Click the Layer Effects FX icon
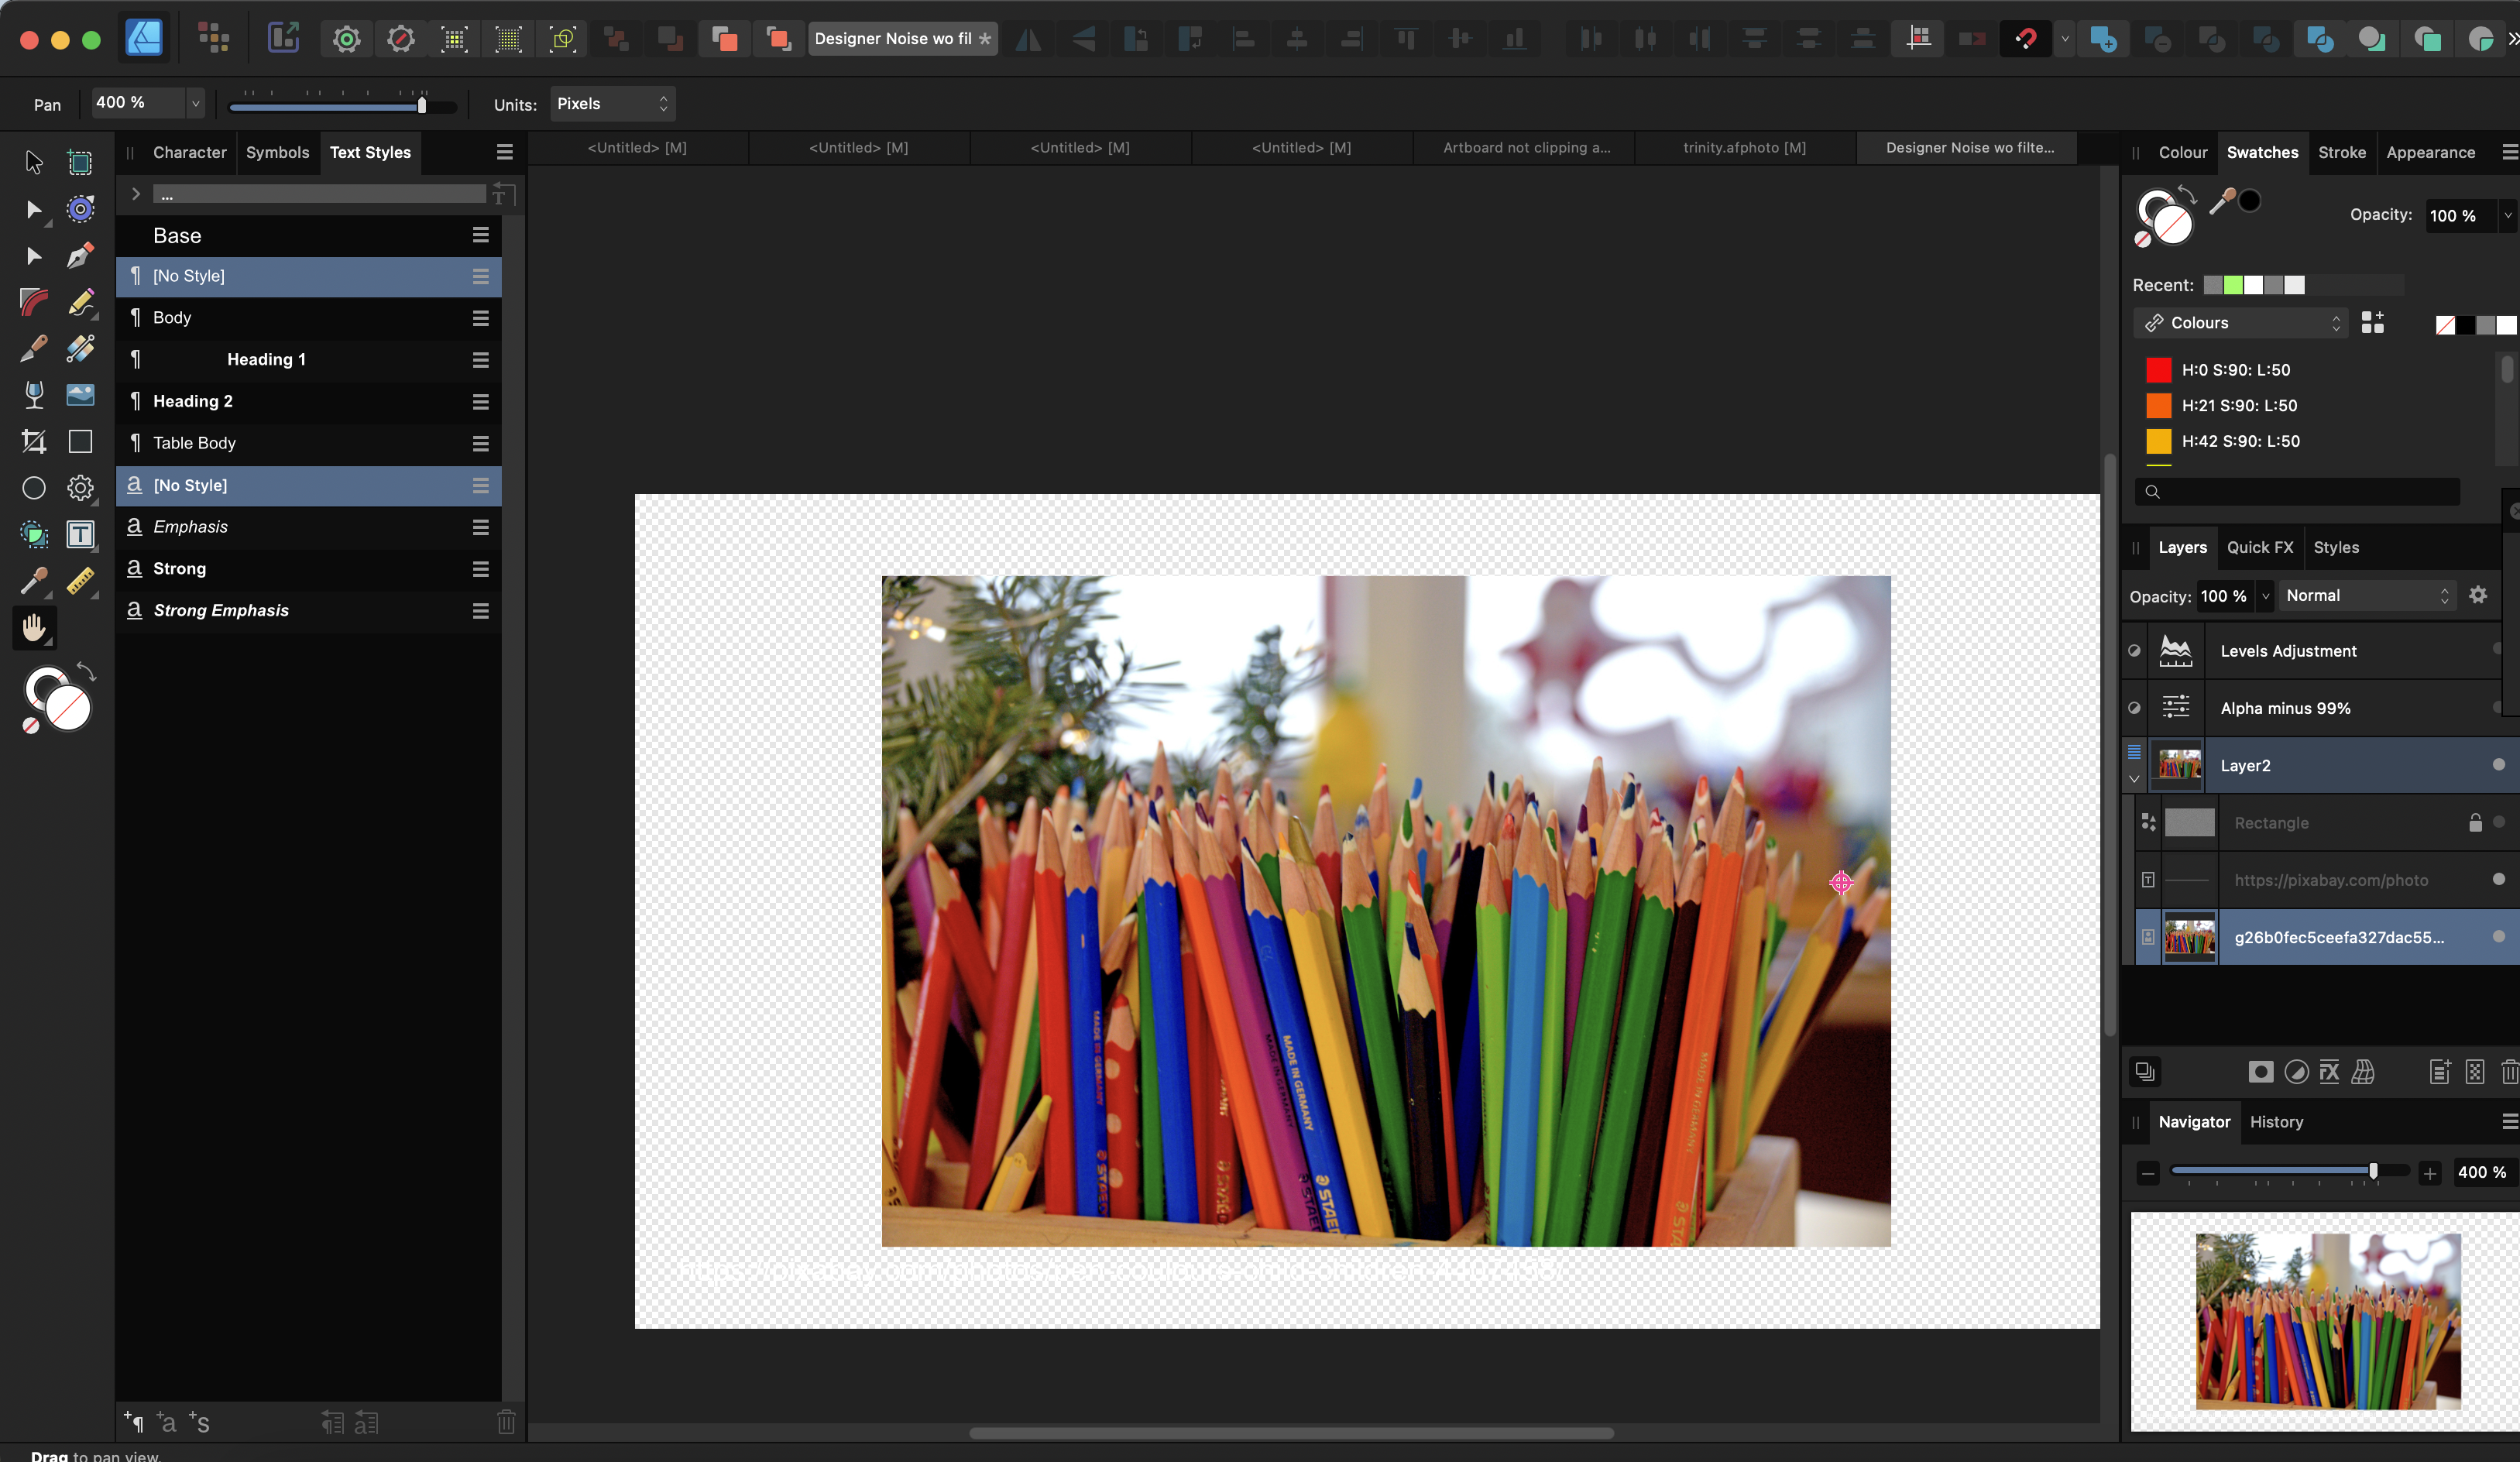 tap(2330, 1072)
